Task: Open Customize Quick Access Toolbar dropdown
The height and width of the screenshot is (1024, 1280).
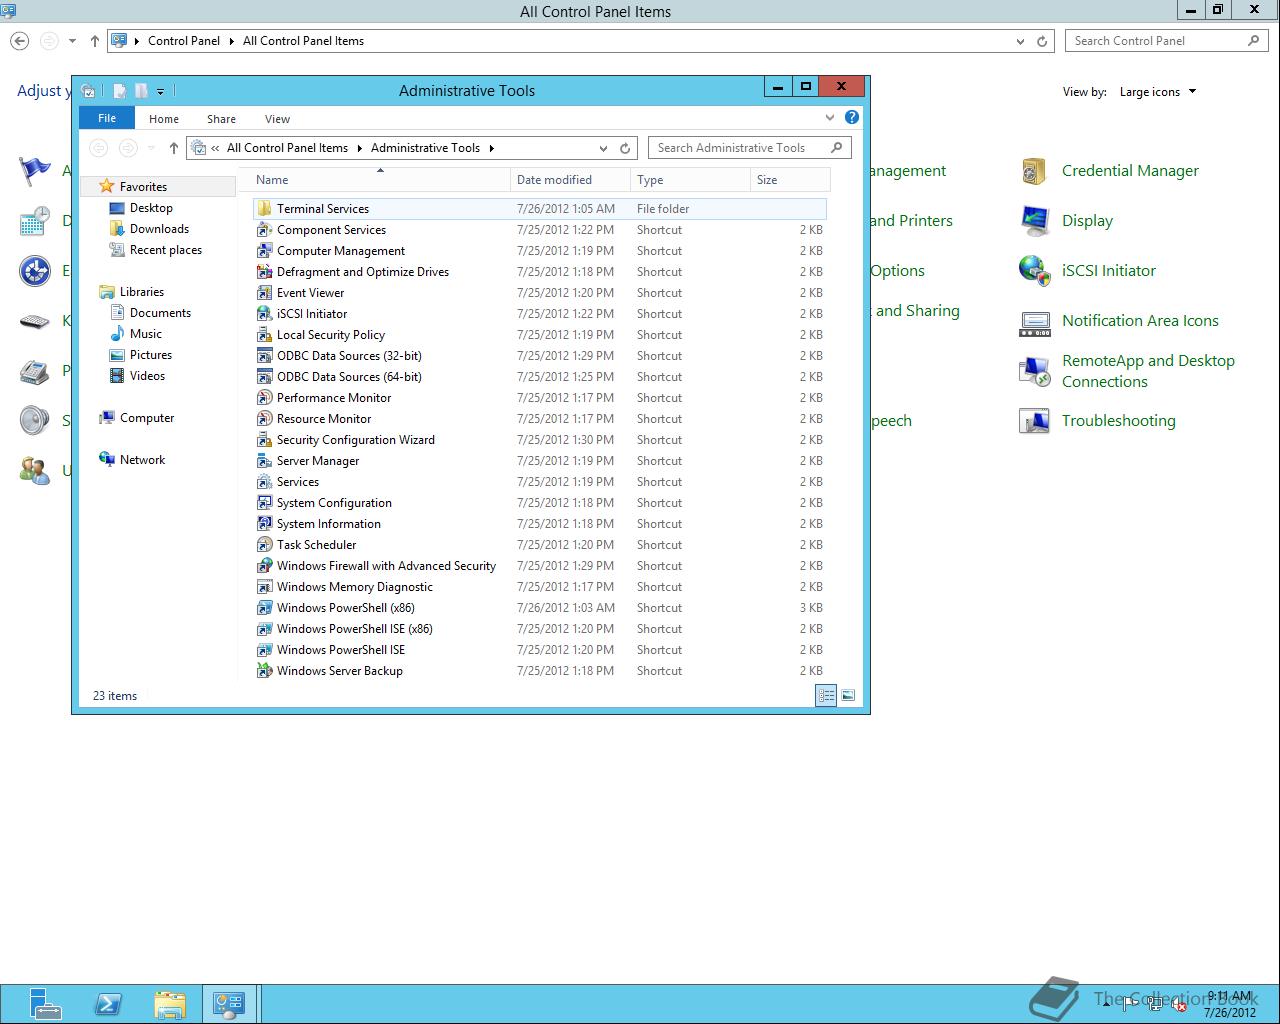Action: click(x=160, y=91)
